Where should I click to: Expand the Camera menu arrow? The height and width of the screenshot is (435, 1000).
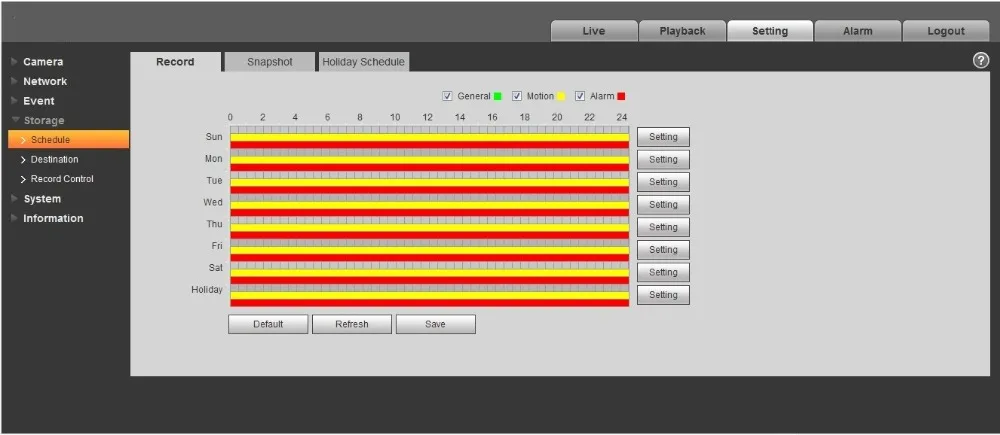14,62
